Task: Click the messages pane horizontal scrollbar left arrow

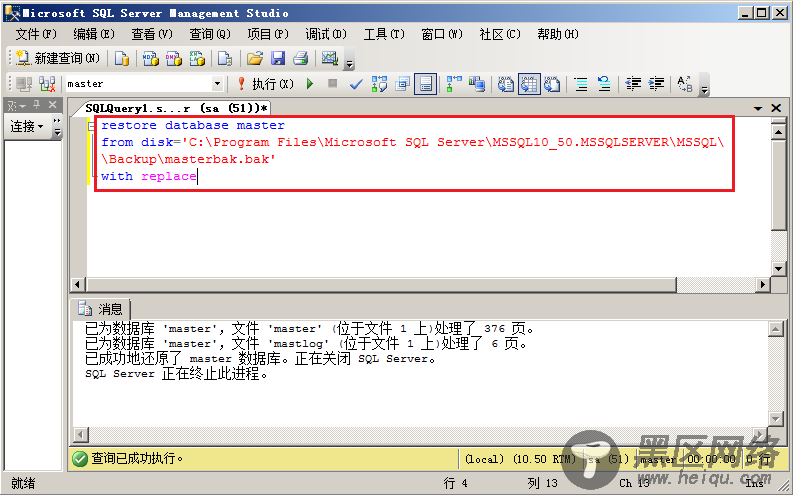Action: (x=80, y=434)
